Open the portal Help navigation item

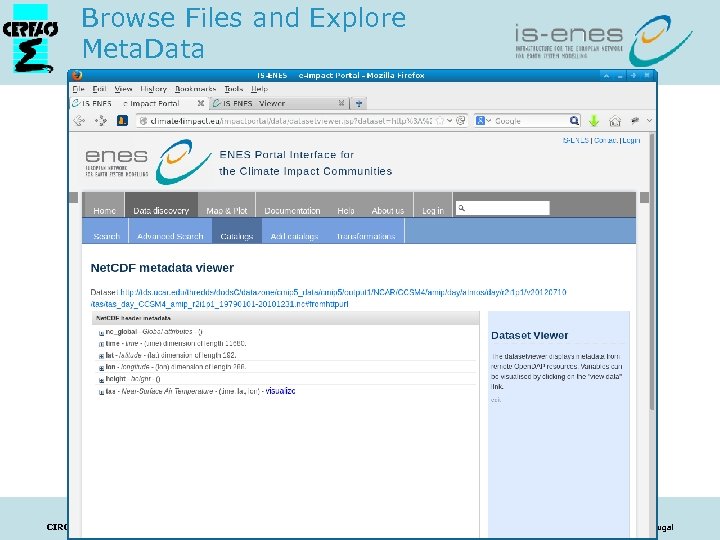point(346,210)
